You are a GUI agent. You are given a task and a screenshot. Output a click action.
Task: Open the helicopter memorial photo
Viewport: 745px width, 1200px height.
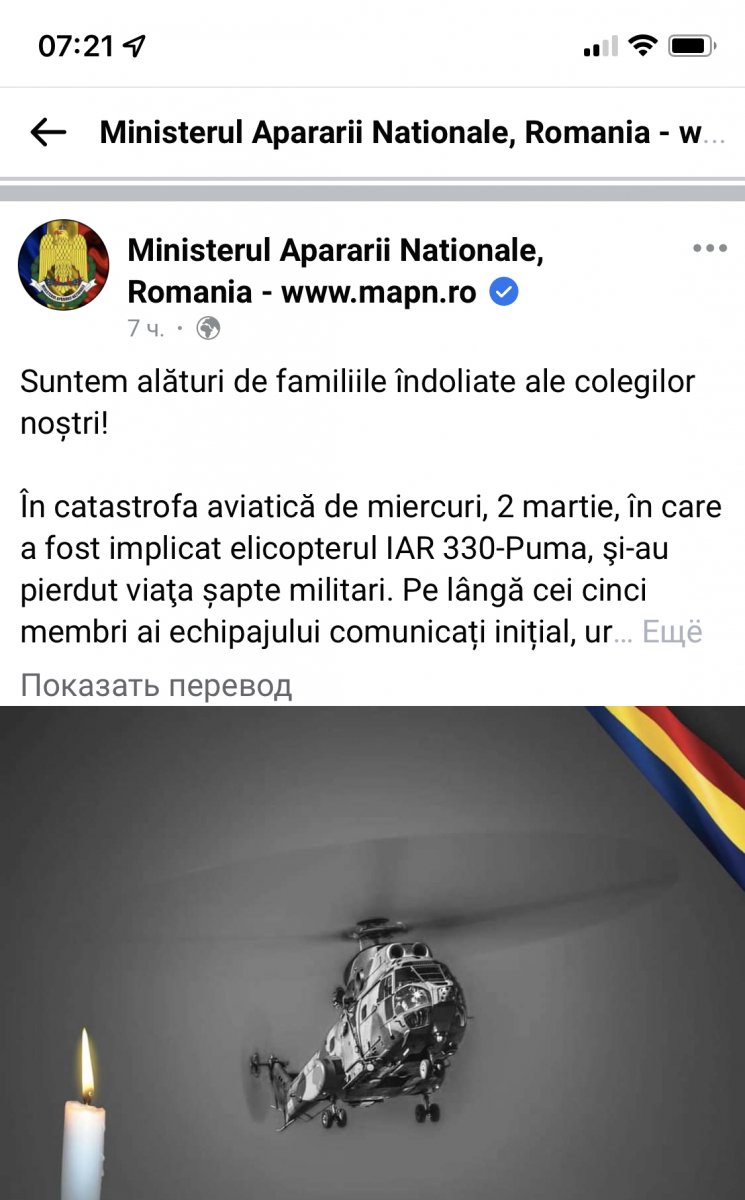(x=372, y=953)
